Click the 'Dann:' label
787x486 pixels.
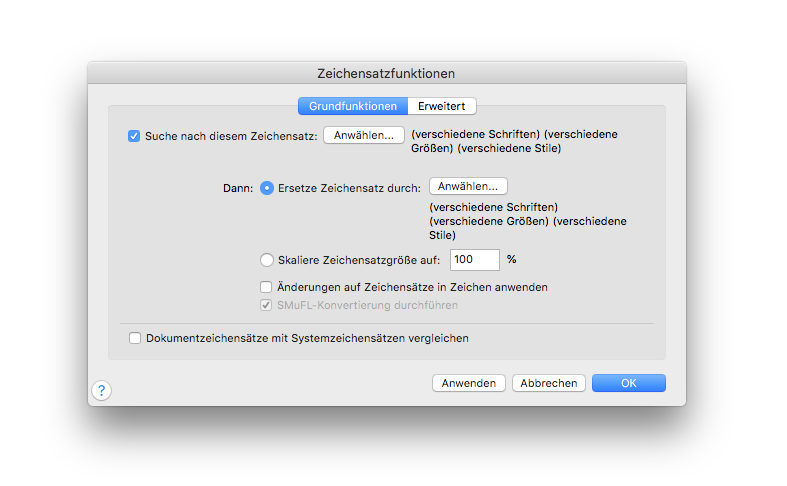pyautogui.click(x=238, y=188)
